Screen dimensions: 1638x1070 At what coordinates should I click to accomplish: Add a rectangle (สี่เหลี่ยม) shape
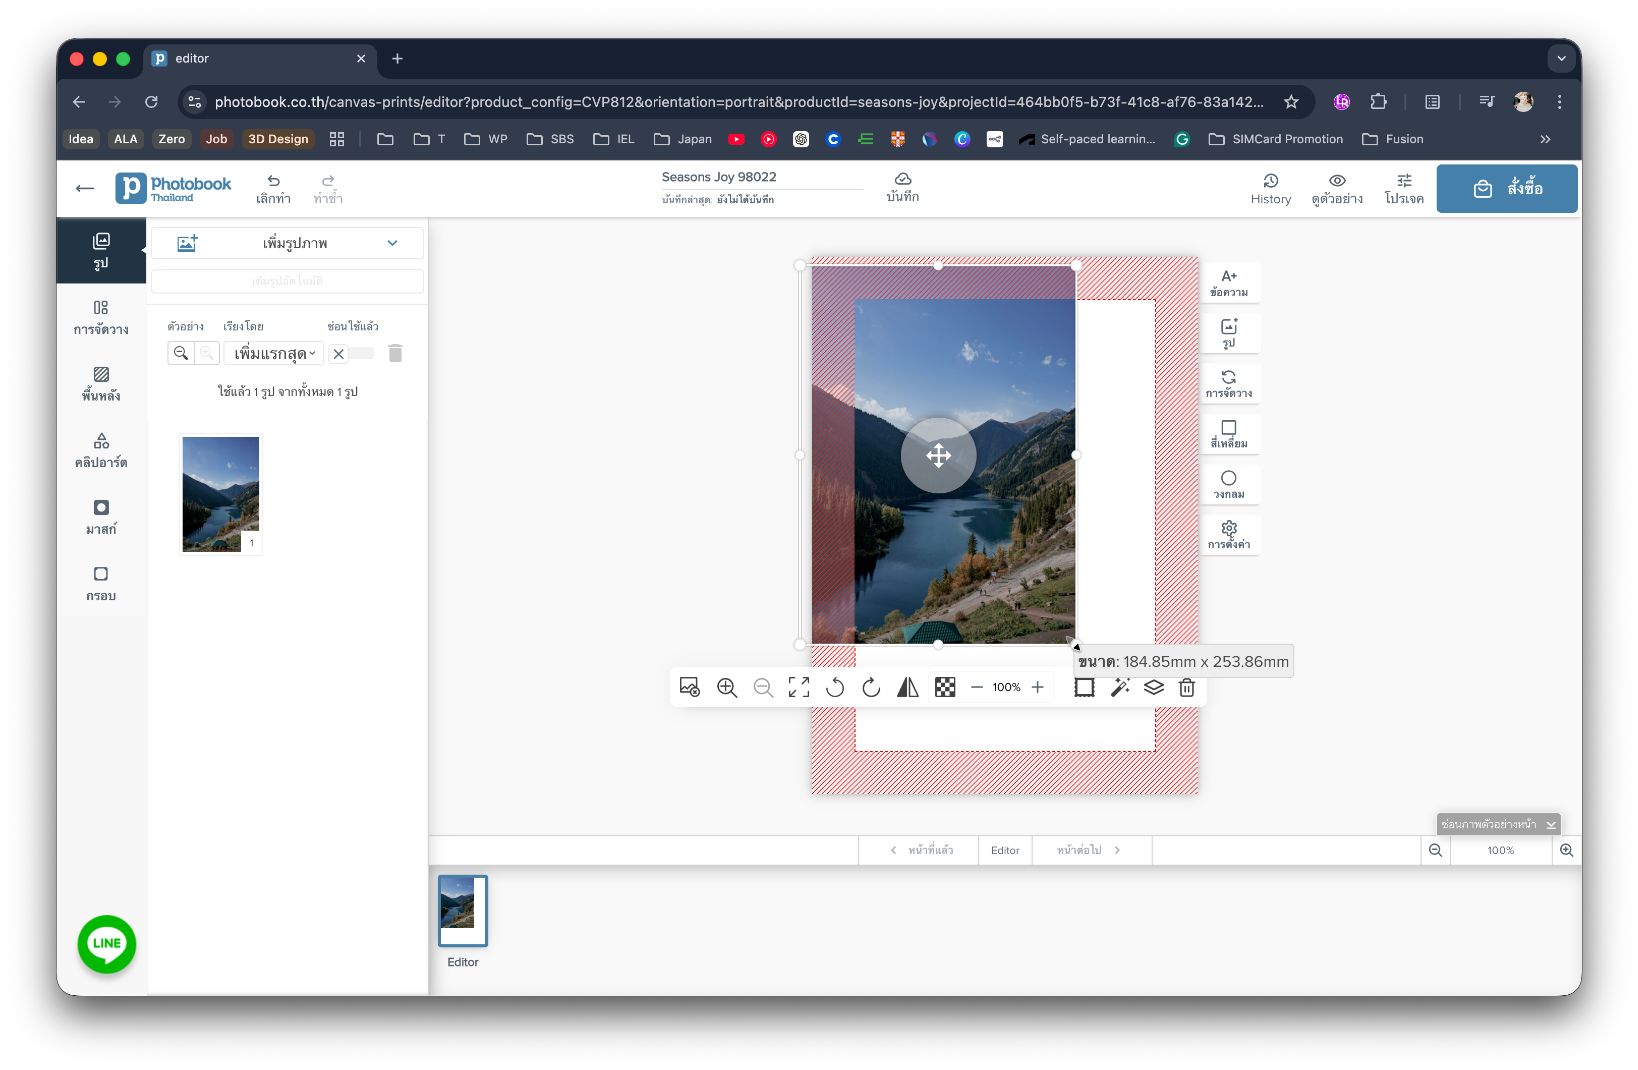click(1229, 434)
